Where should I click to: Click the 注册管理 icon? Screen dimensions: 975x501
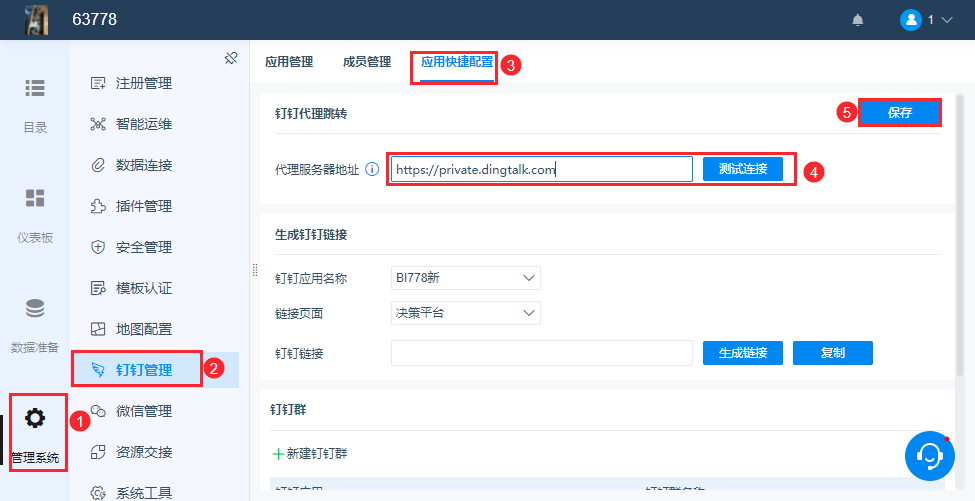(98, 83)
